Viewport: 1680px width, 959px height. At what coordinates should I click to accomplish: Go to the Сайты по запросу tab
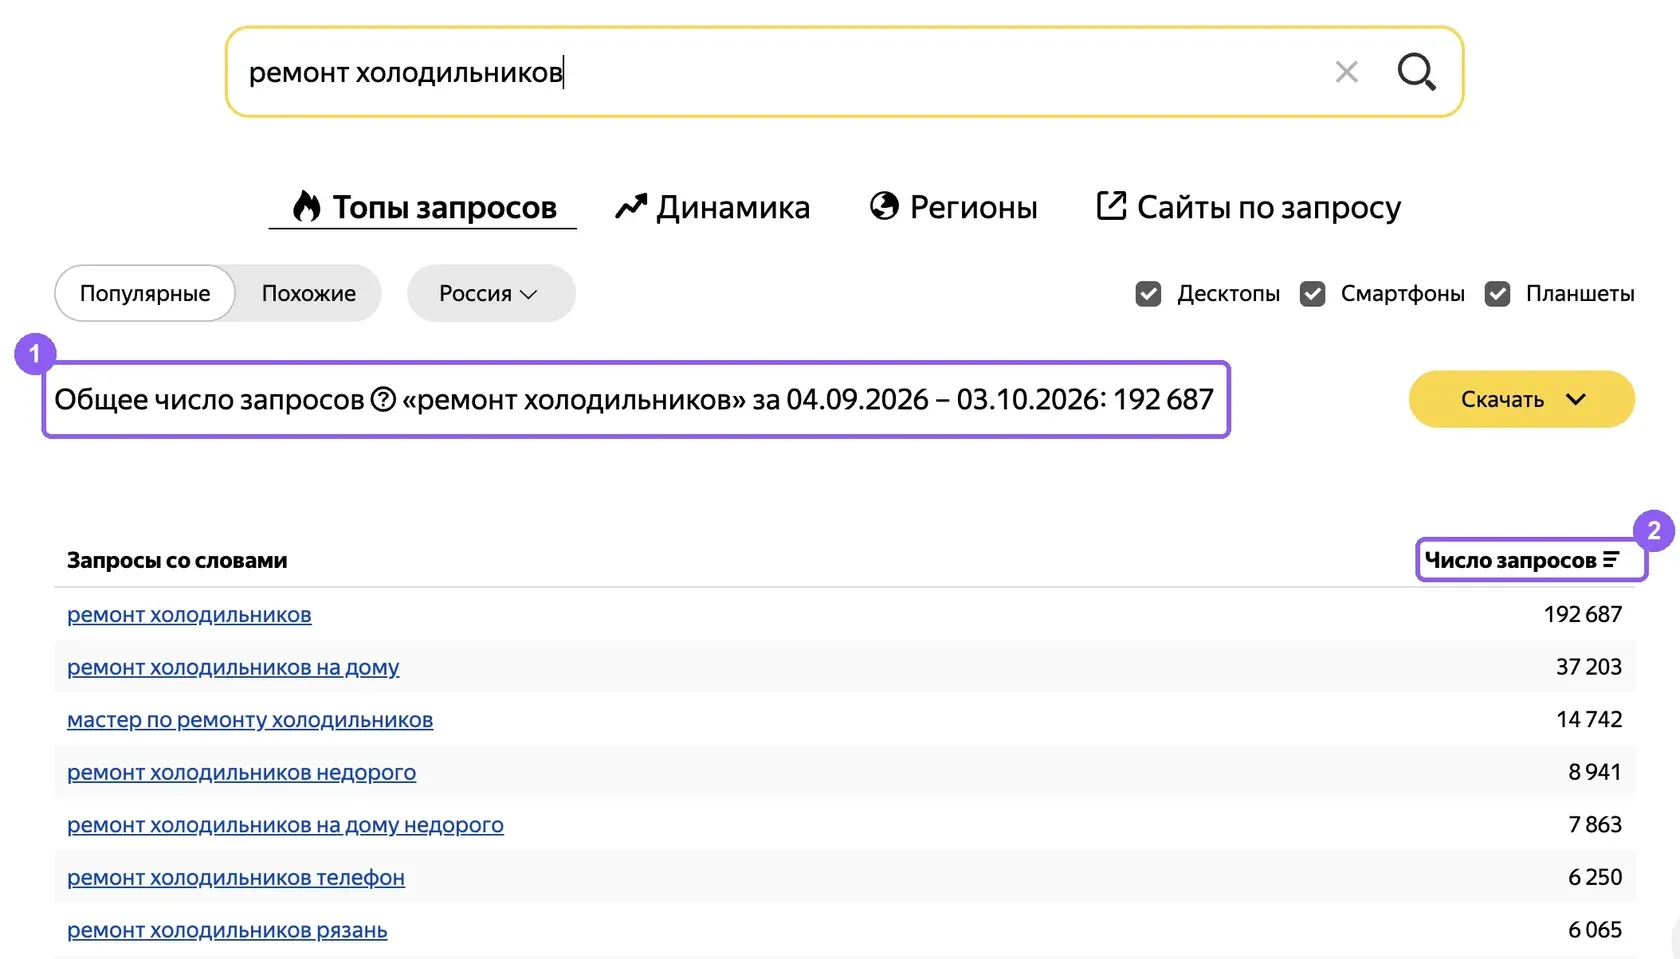1249,207
